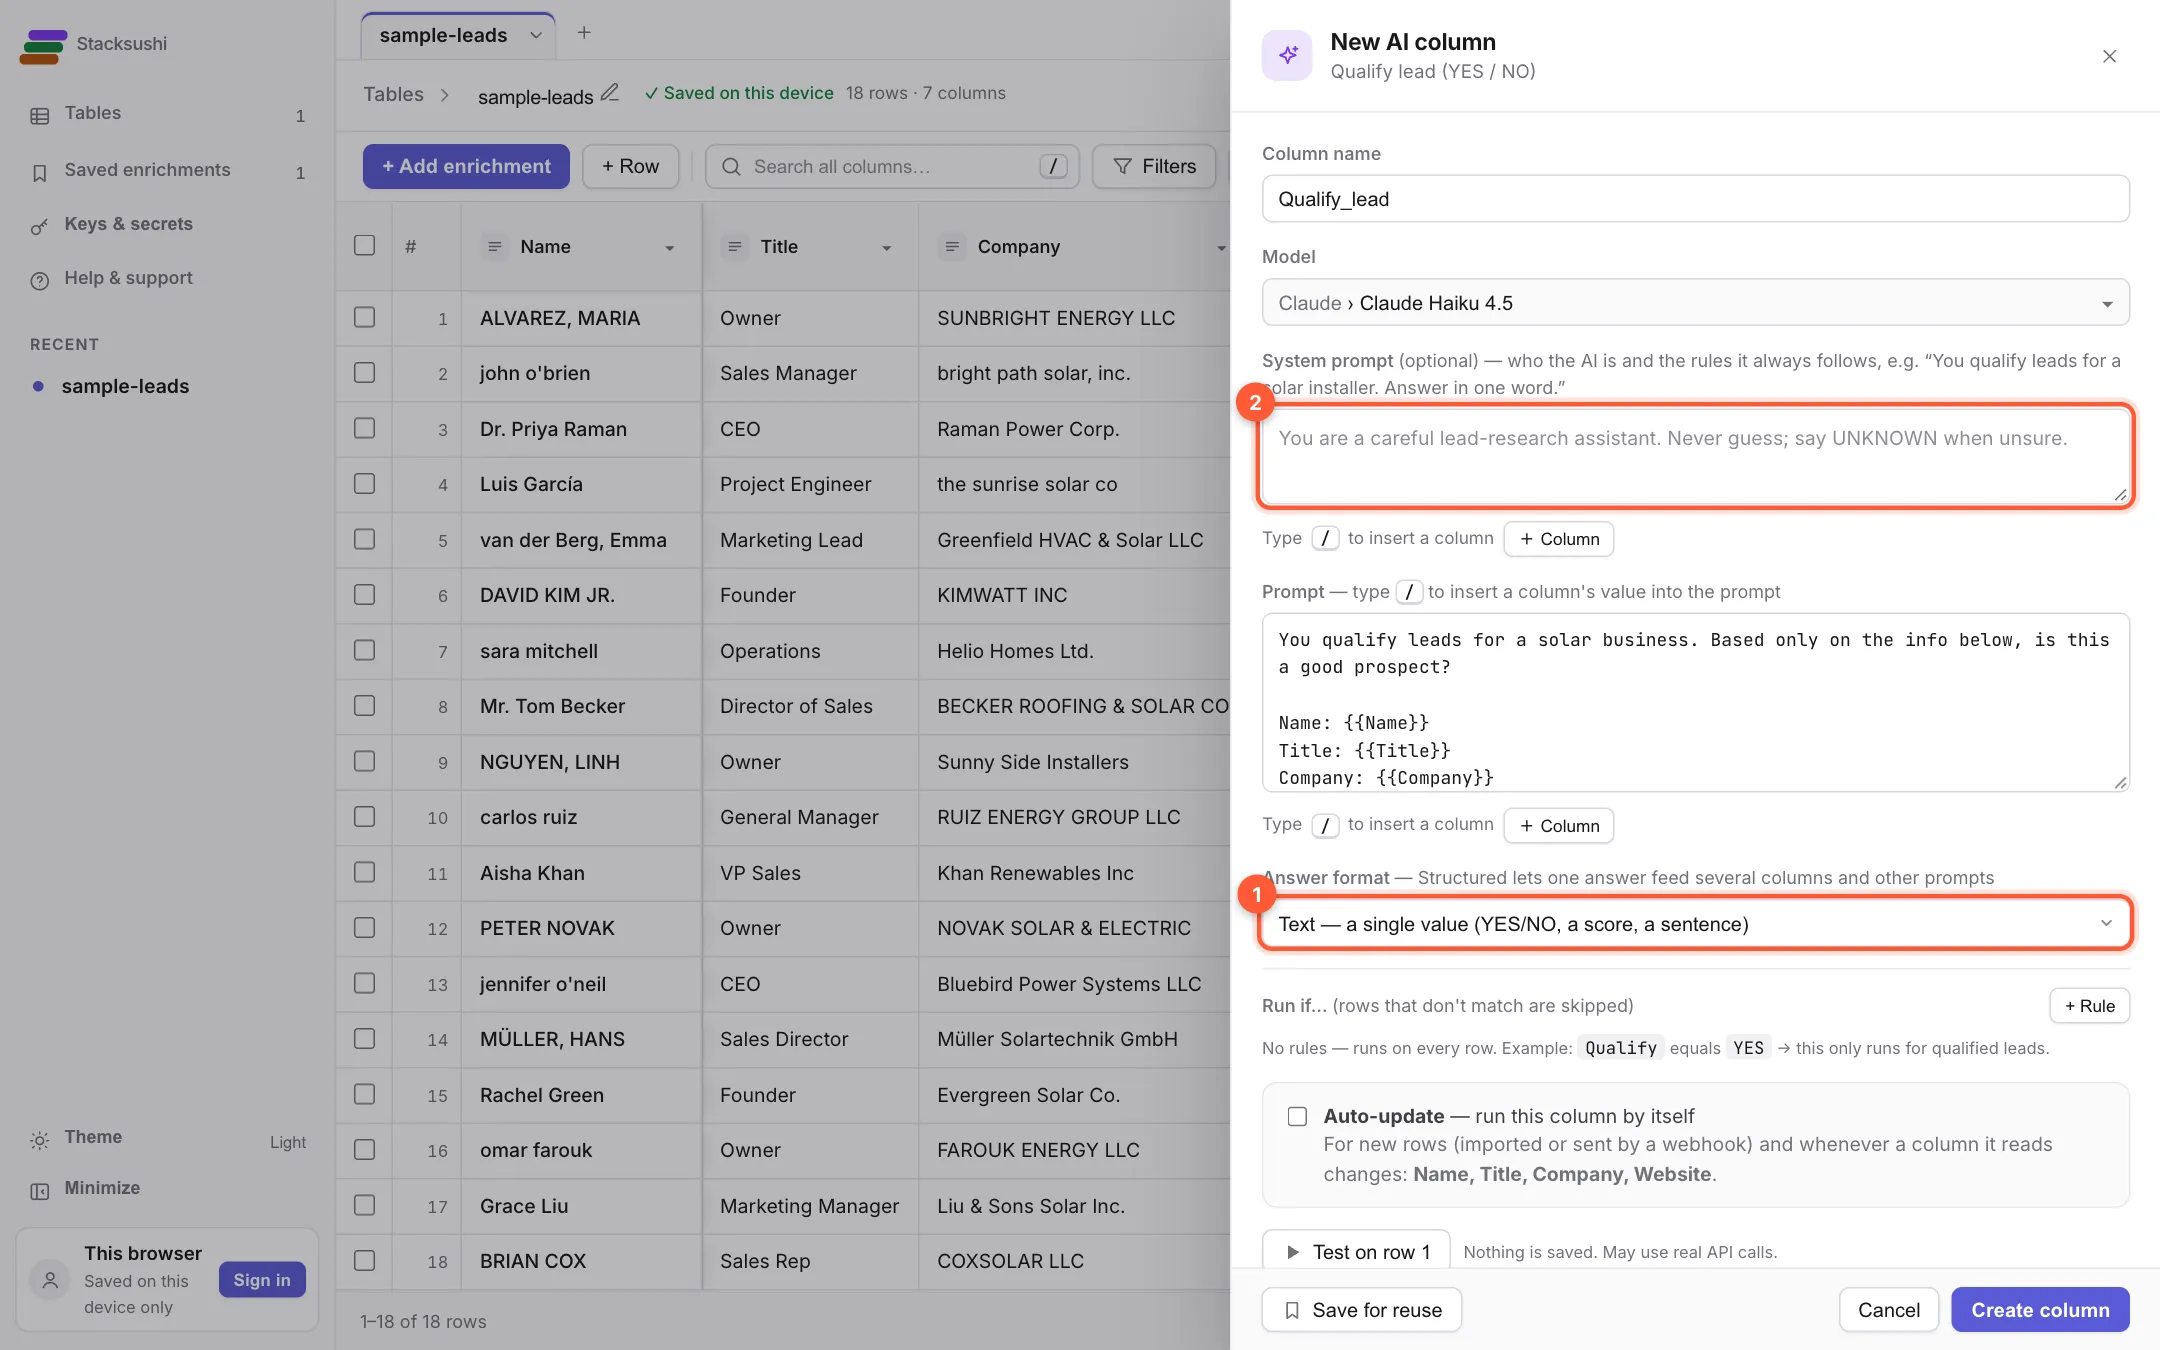Image resolution: width=2160 pixels, height=1350 pixels.
Task: Click the Add enrichment button
Action: pyautogui.click(x=466, y=166)
